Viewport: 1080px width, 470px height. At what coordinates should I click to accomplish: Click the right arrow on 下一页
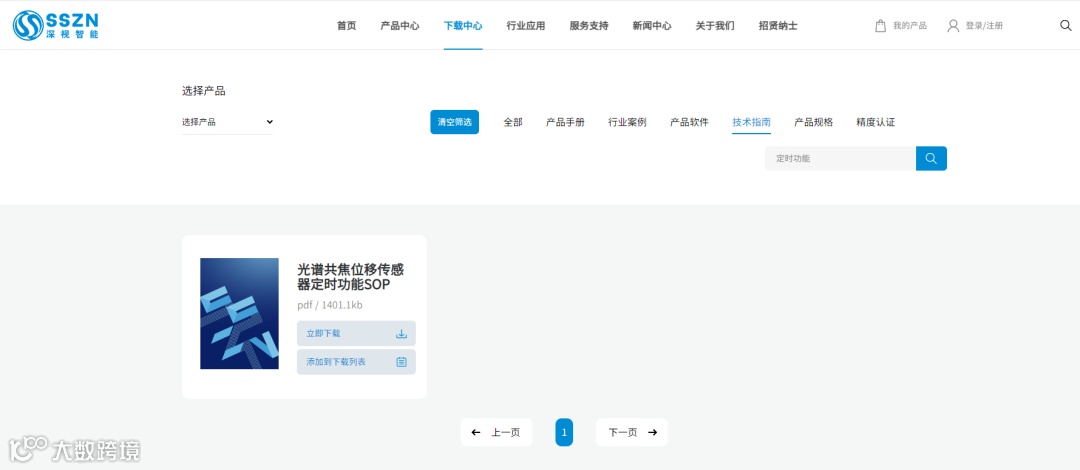(652, 433)
